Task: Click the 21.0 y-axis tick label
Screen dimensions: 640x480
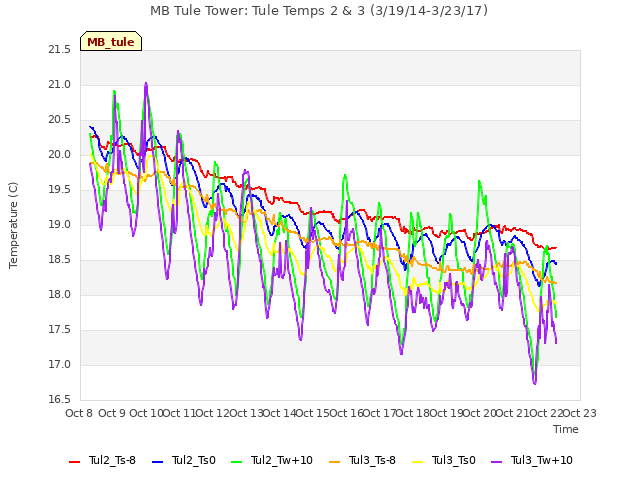Action: pos(60,85)
